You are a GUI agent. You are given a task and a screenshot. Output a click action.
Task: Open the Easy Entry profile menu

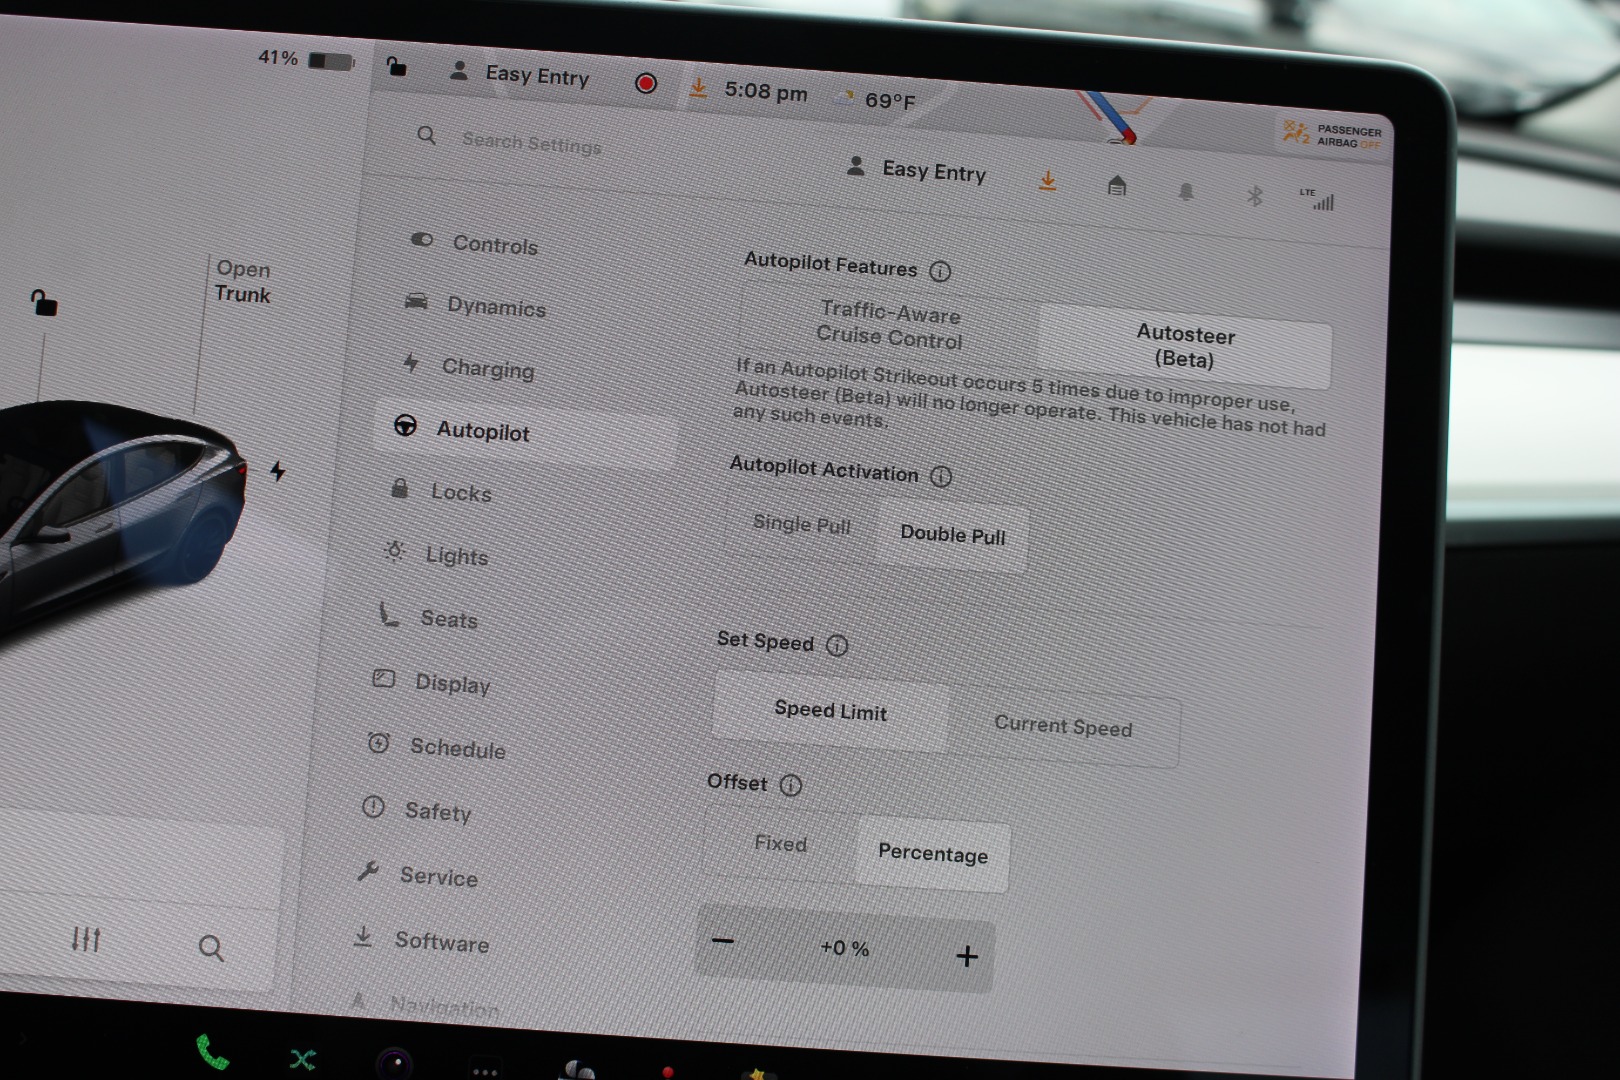[x=917, y=171]
